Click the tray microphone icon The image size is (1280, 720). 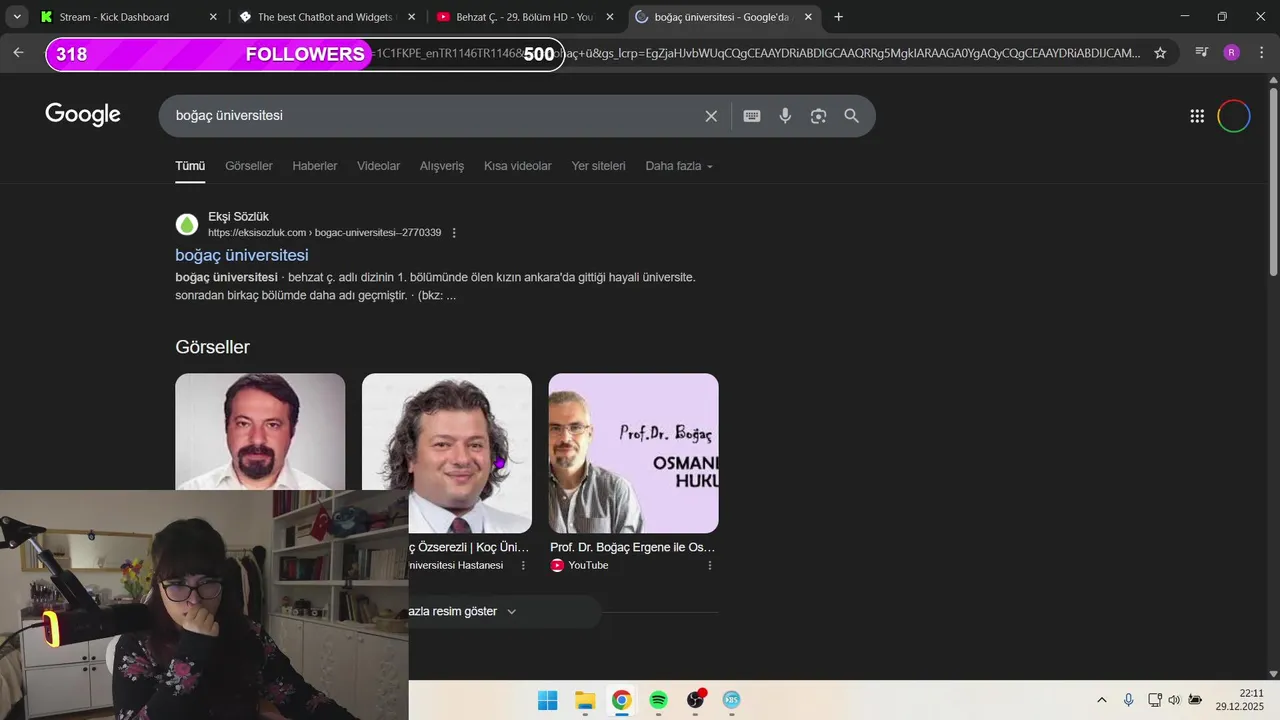[1128, 700]
